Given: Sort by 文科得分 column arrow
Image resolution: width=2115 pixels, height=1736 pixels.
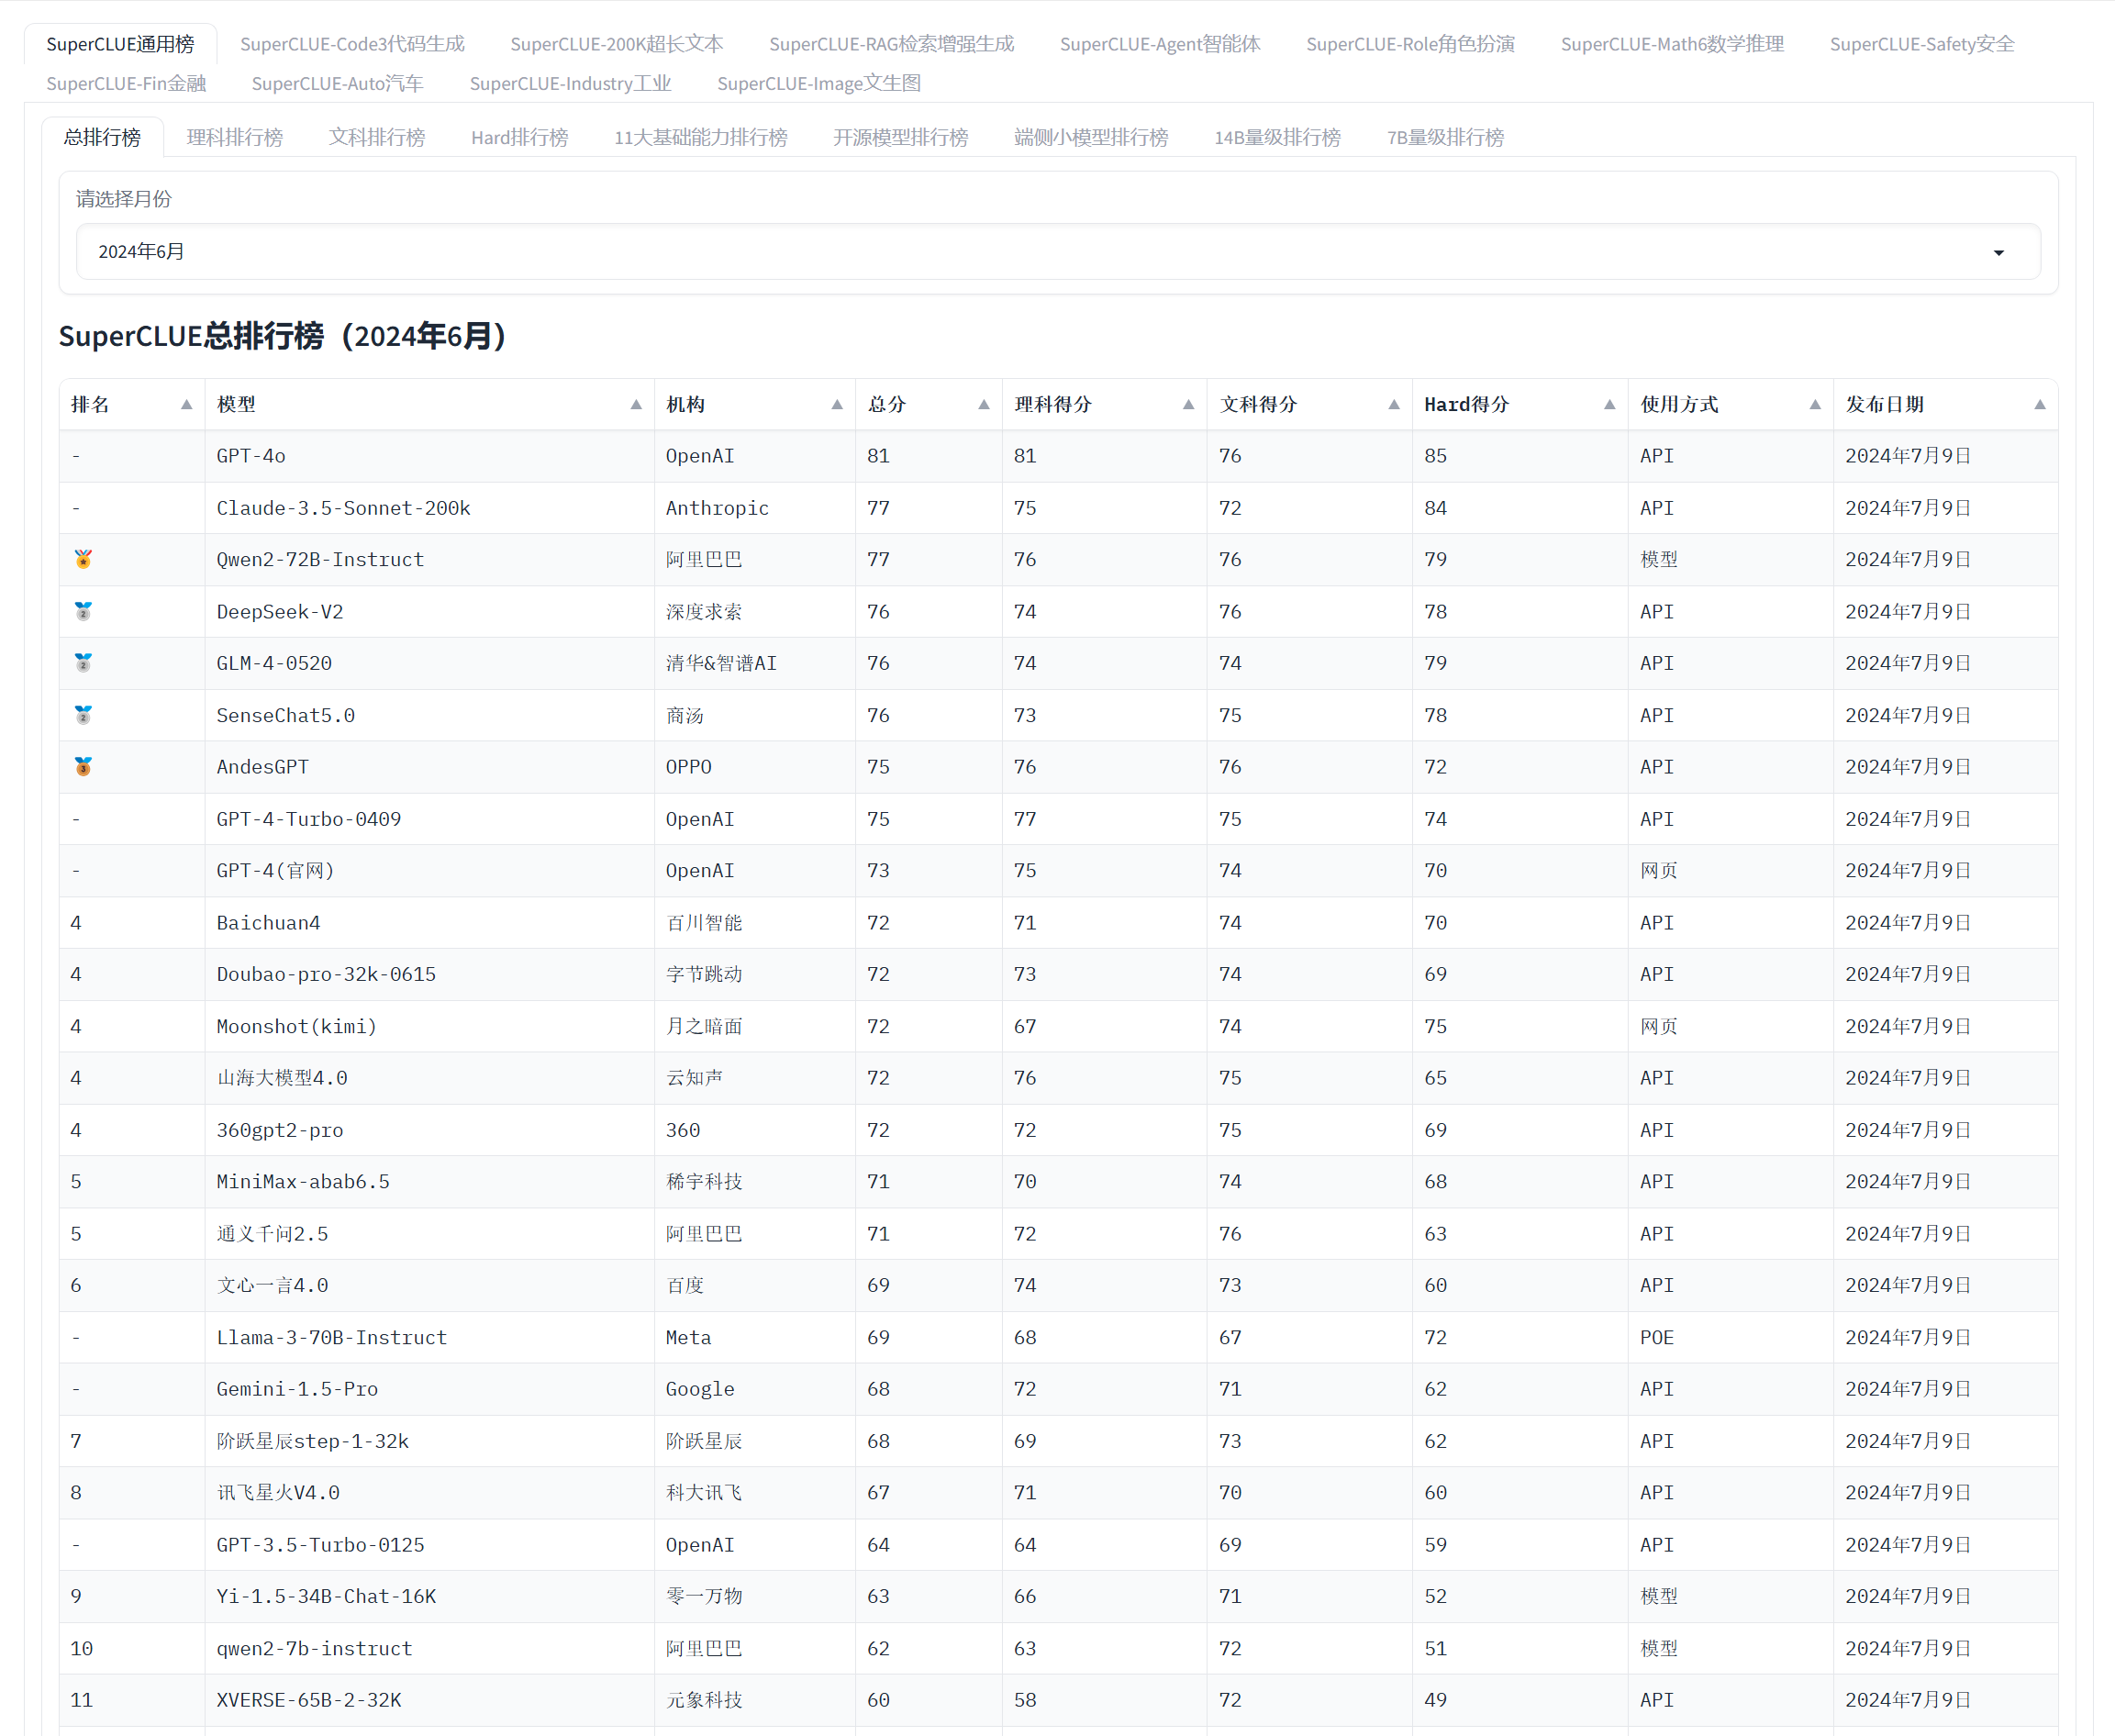Looking at the screenshot, I should pyautogui.click(x=1394, y=404).
